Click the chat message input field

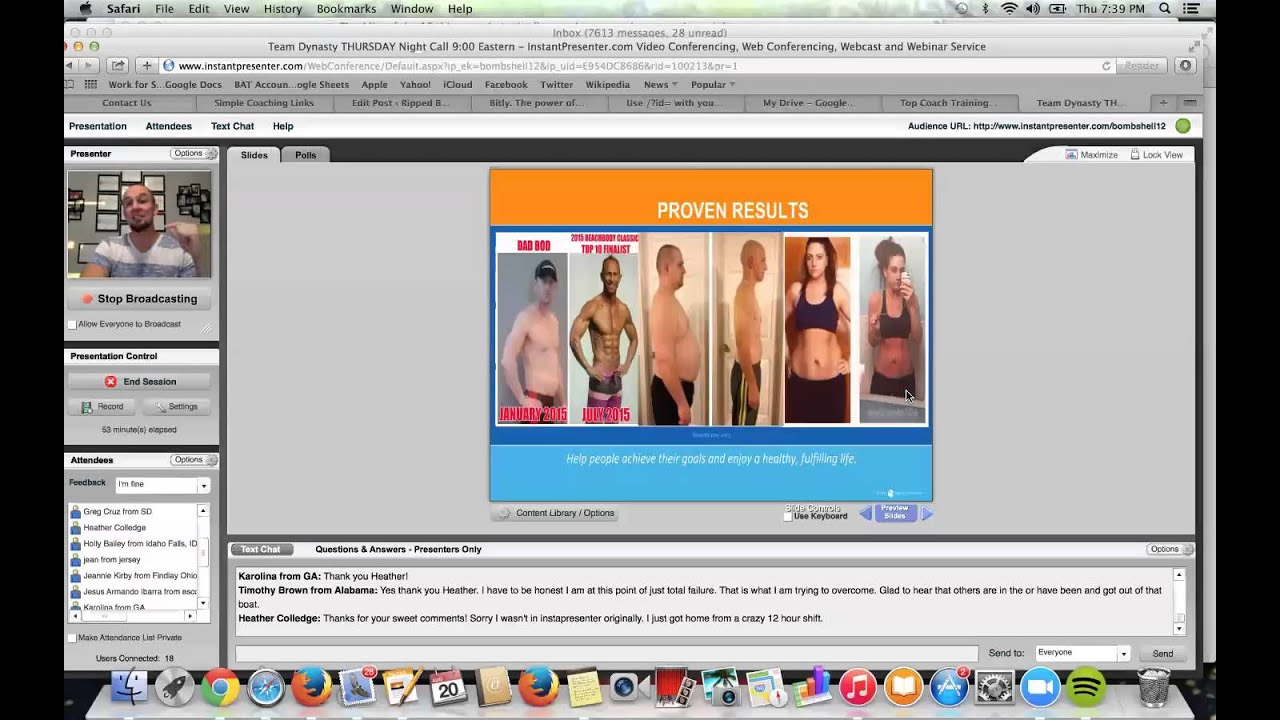pyautogui.click(x=606, y=653)
